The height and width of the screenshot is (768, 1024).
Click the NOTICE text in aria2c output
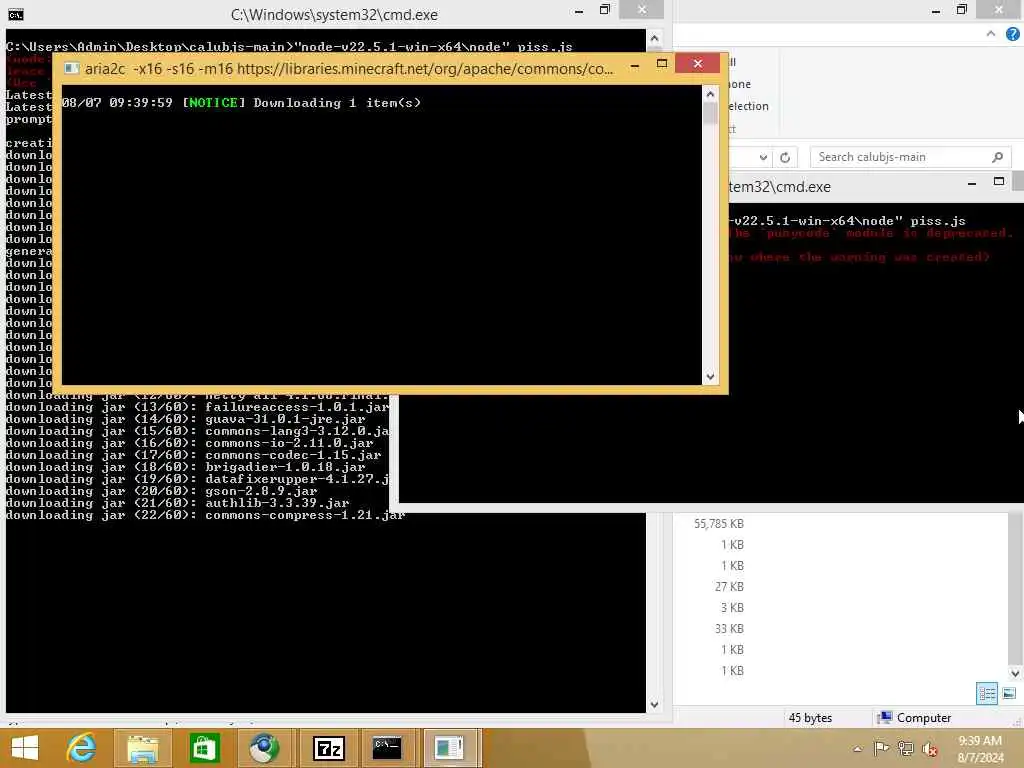[213, 103]
